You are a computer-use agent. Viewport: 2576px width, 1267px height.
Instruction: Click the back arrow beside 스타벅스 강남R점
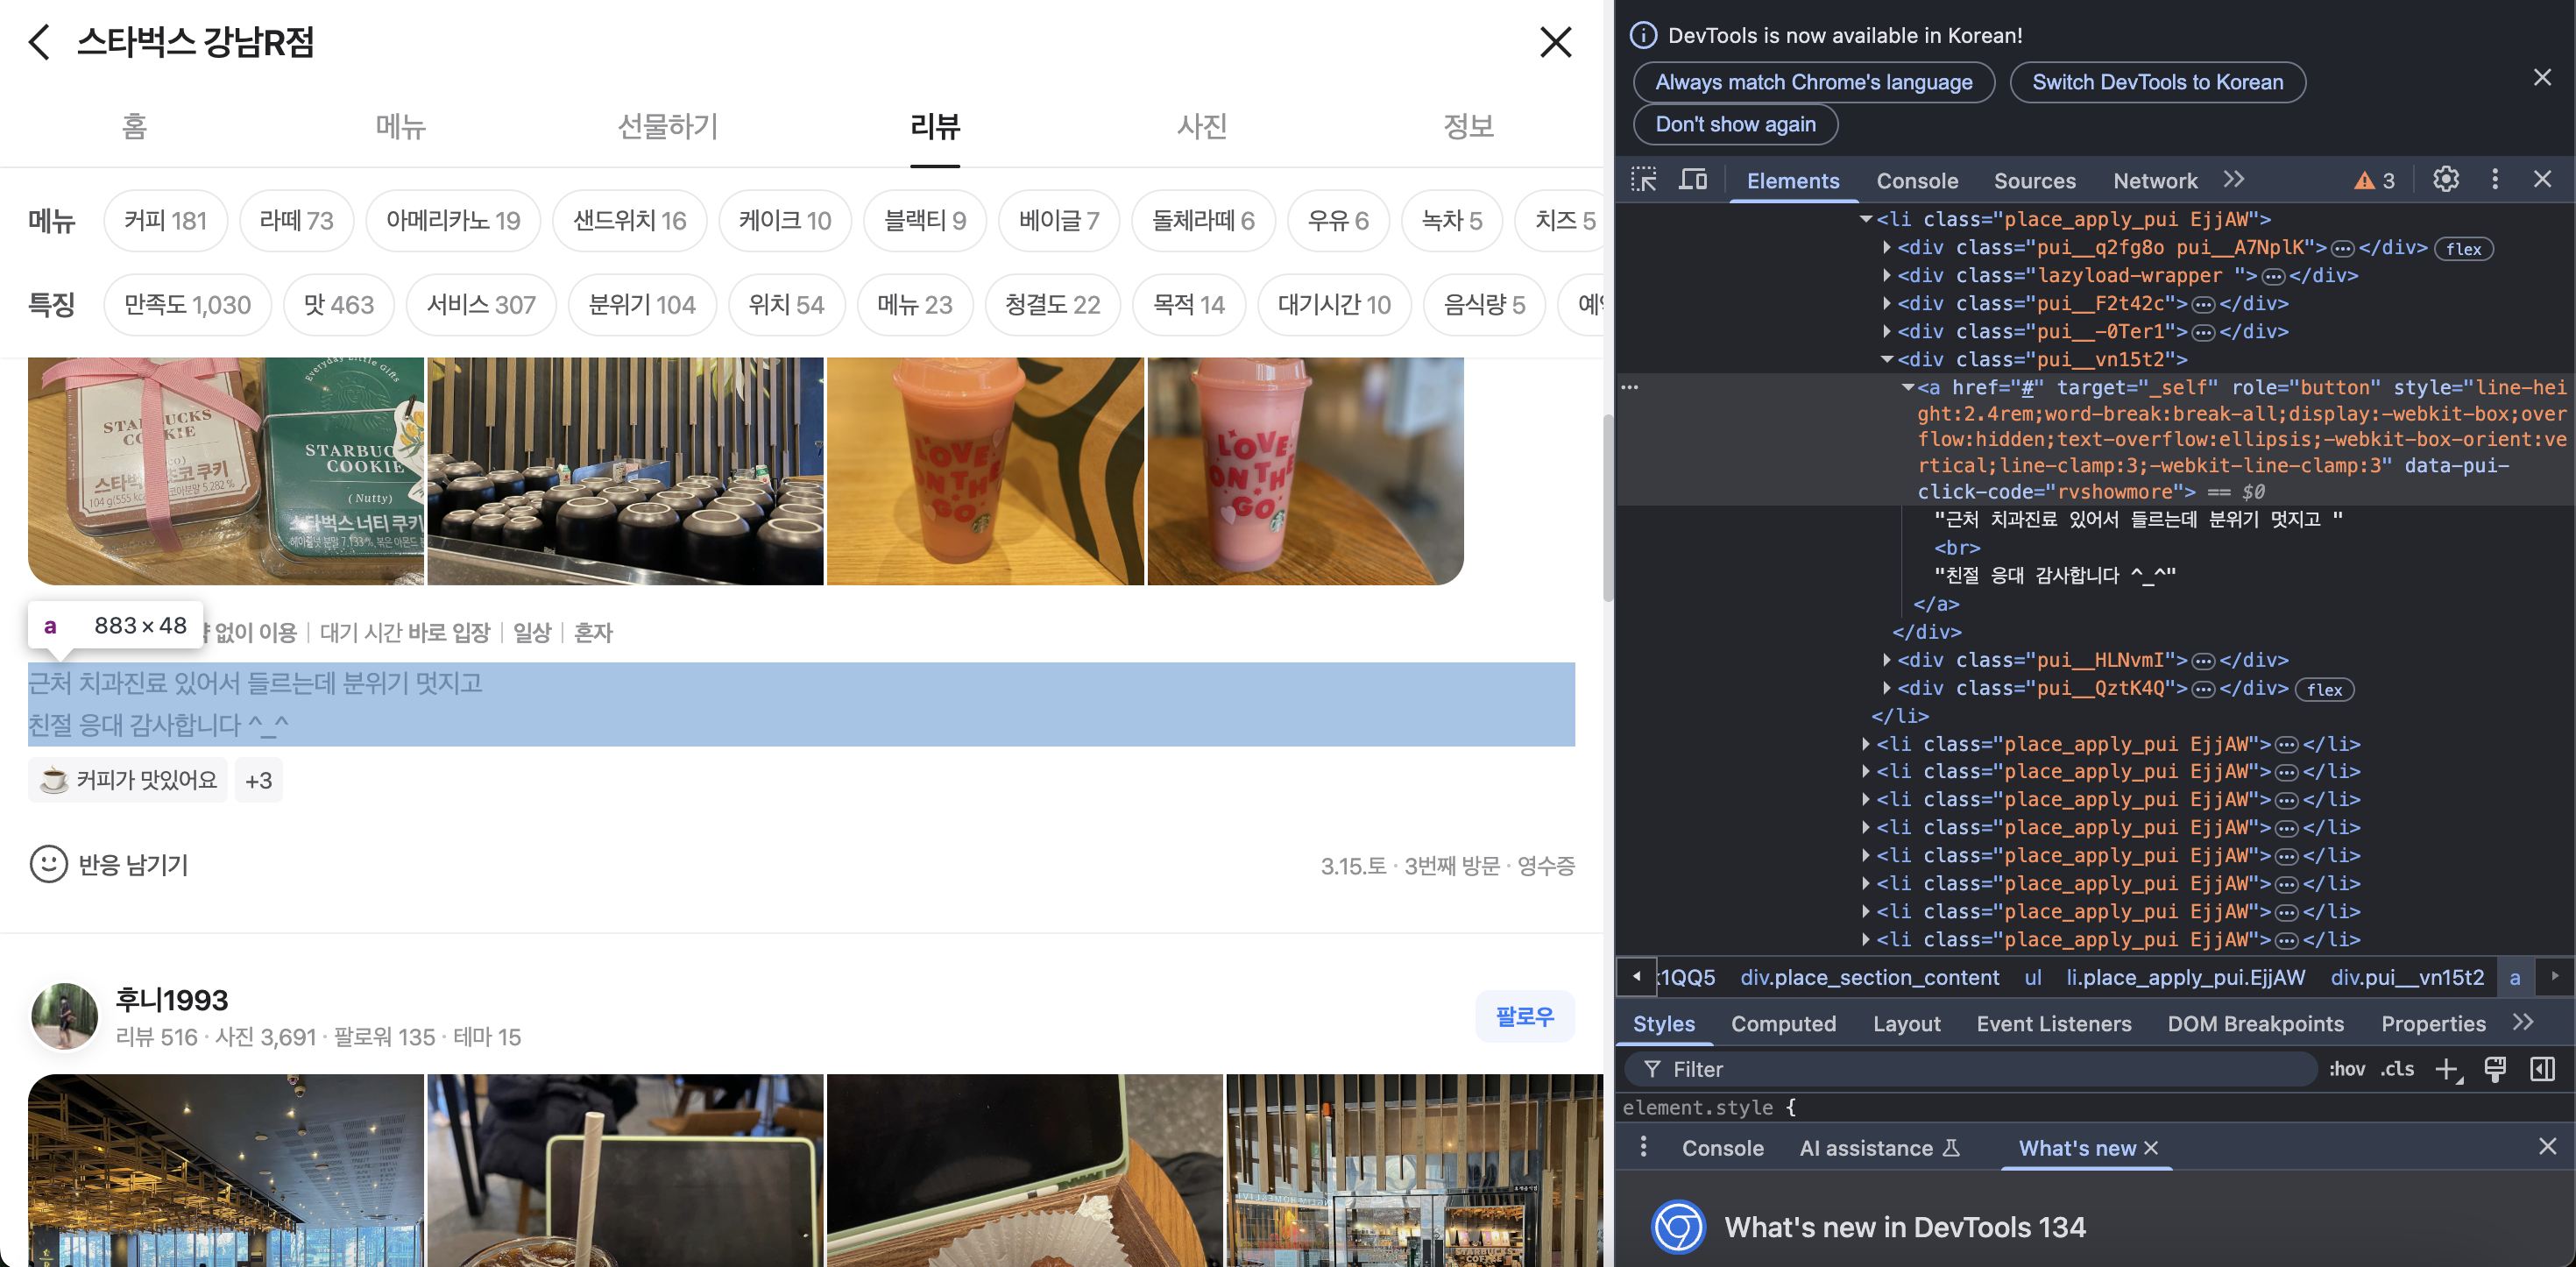tap(40, 42)
